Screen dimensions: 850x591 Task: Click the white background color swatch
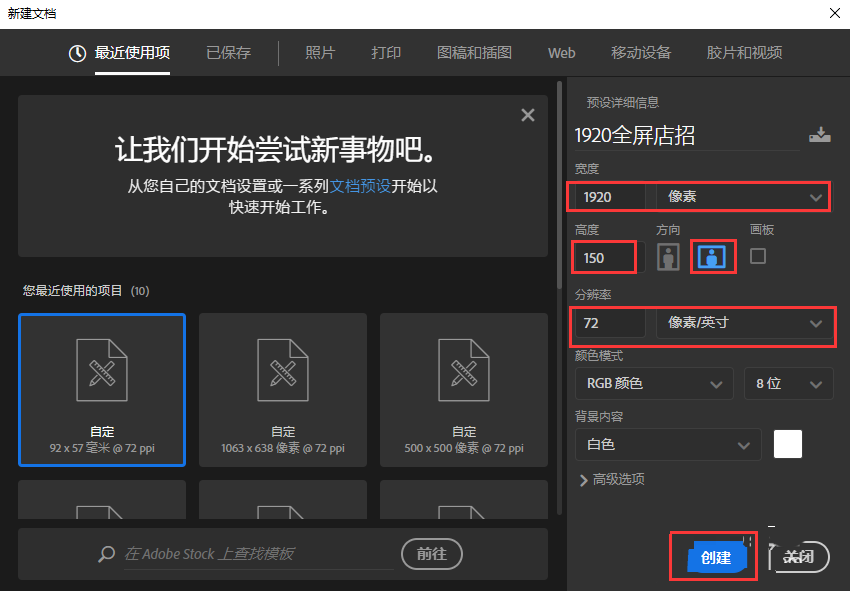click(x=788, y=444)
